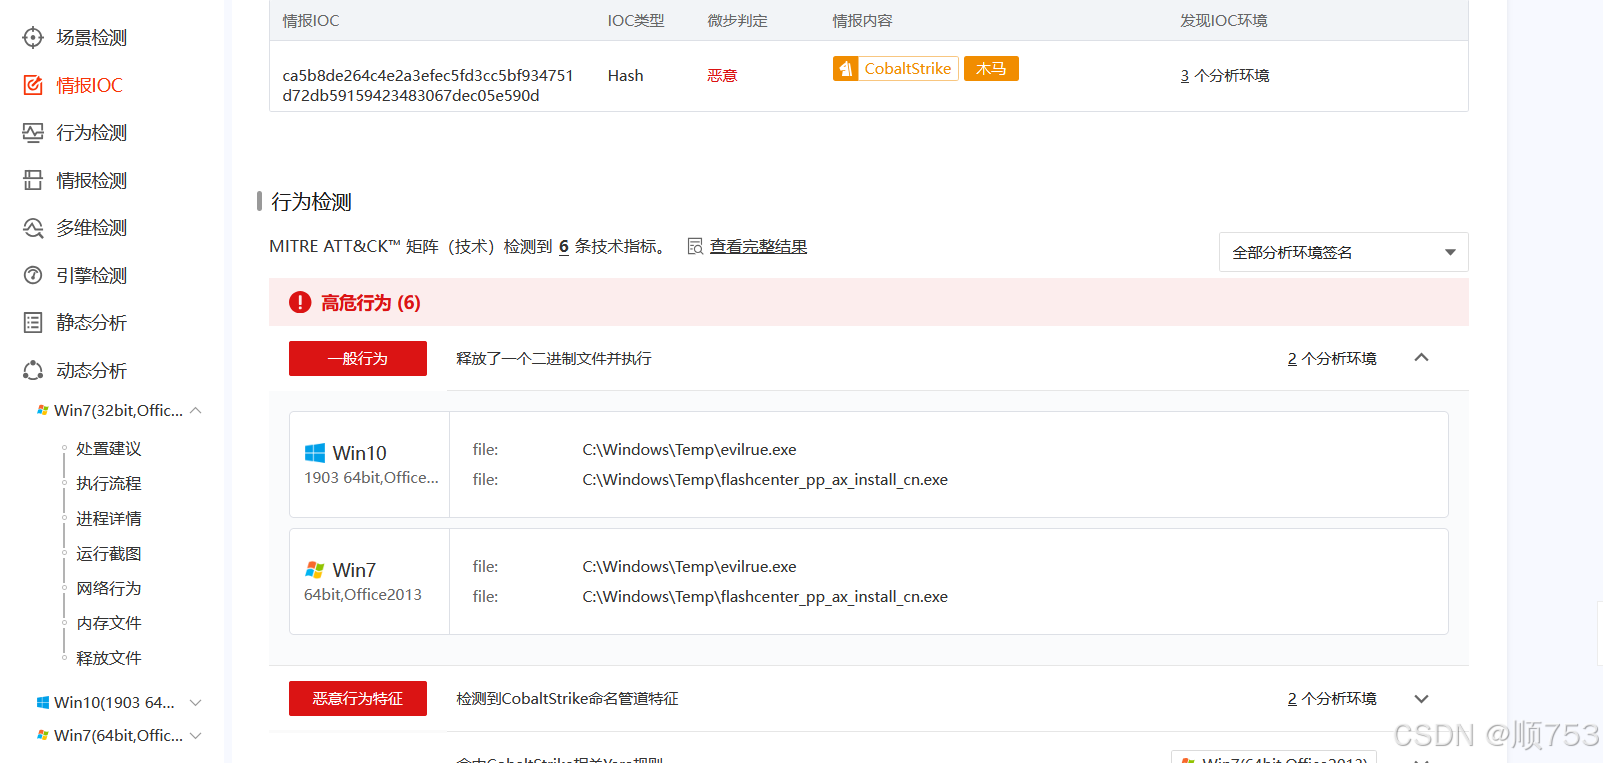Click the hash value ca5b8de264c4e2a3efec5fd3cc5bf934751
Viewport: 1603px width, 763px height.
428,76
